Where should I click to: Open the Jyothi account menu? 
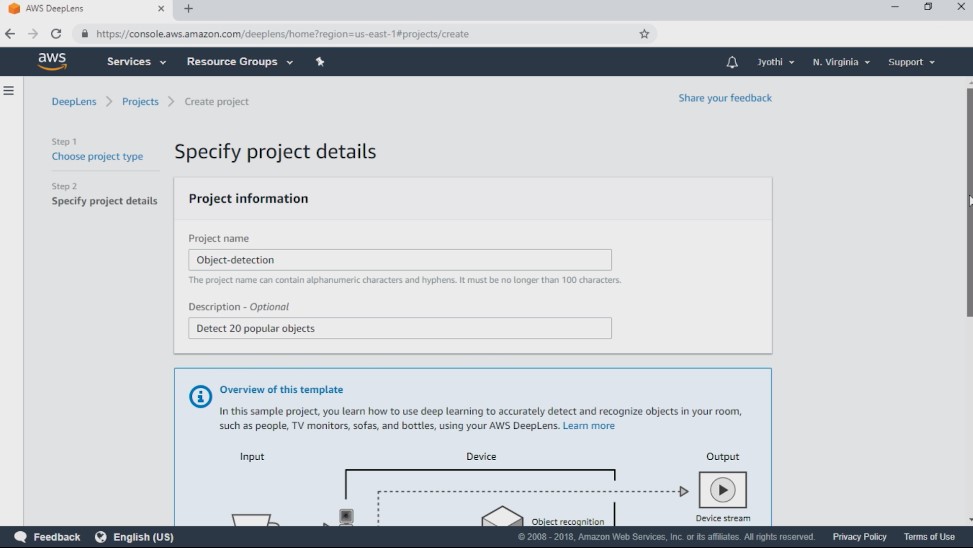tap(776, 62)
